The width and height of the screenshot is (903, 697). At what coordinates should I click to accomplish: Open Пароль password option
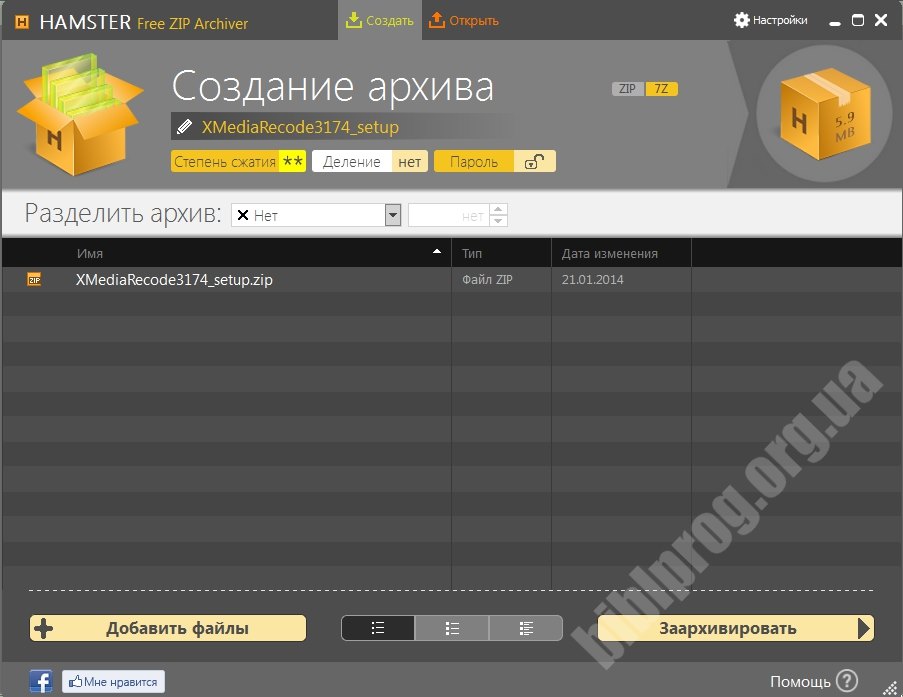click(x=495, y=161)
